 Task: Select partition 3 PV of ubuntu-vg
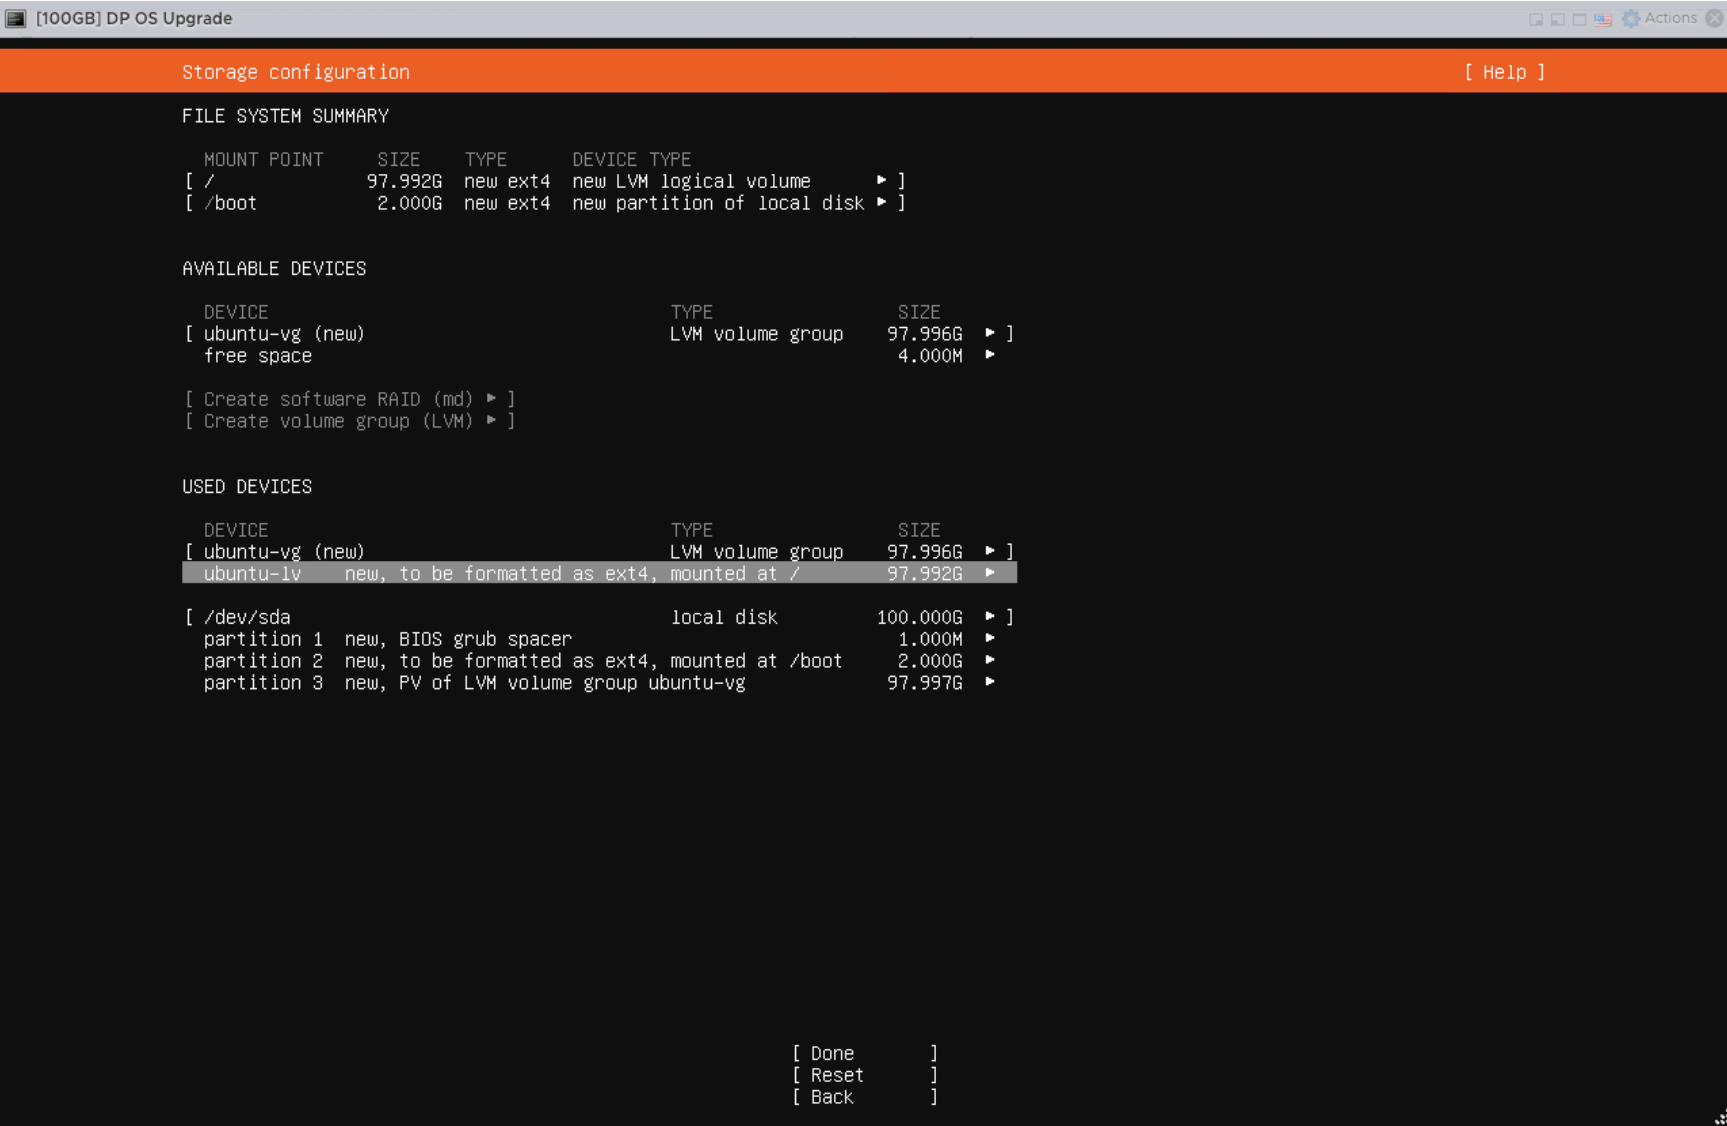pyautogui.click(x=599, y=683)
